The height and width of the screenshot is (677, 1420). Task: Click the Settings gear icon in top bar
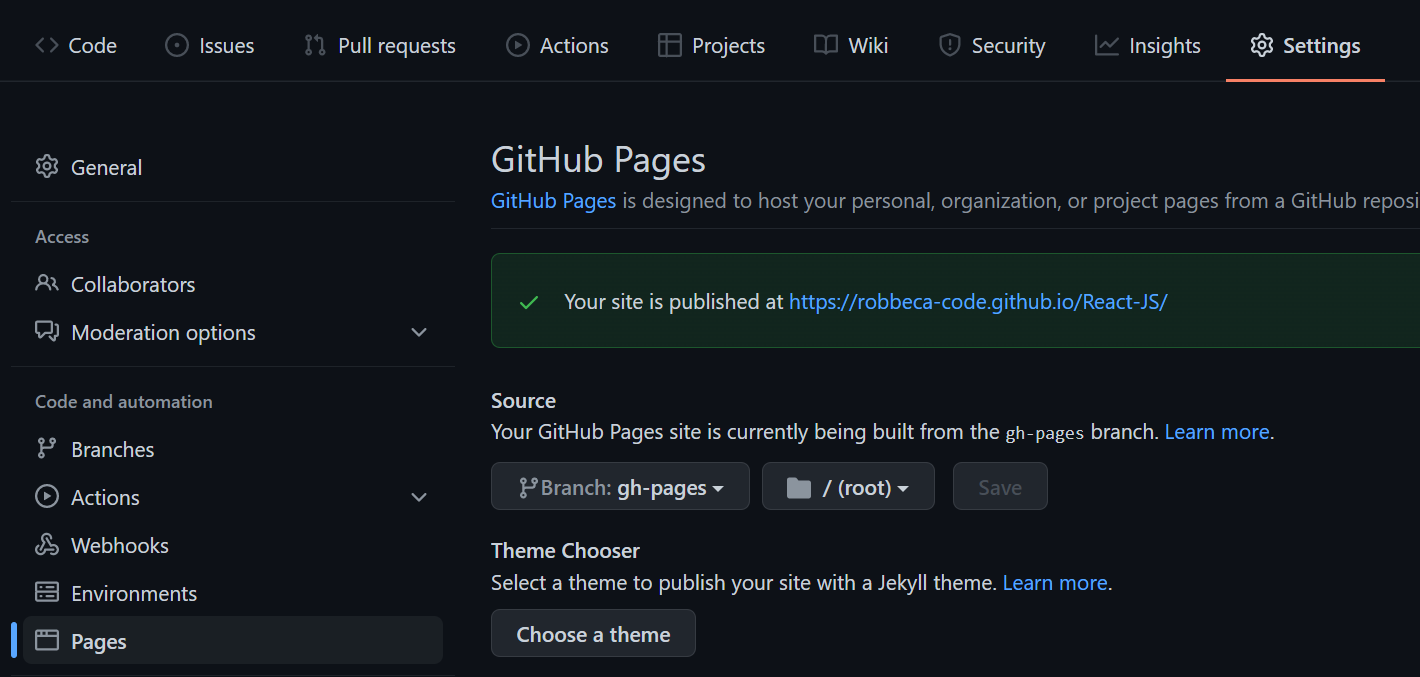pyautogui.click(x=1262, y=45)
